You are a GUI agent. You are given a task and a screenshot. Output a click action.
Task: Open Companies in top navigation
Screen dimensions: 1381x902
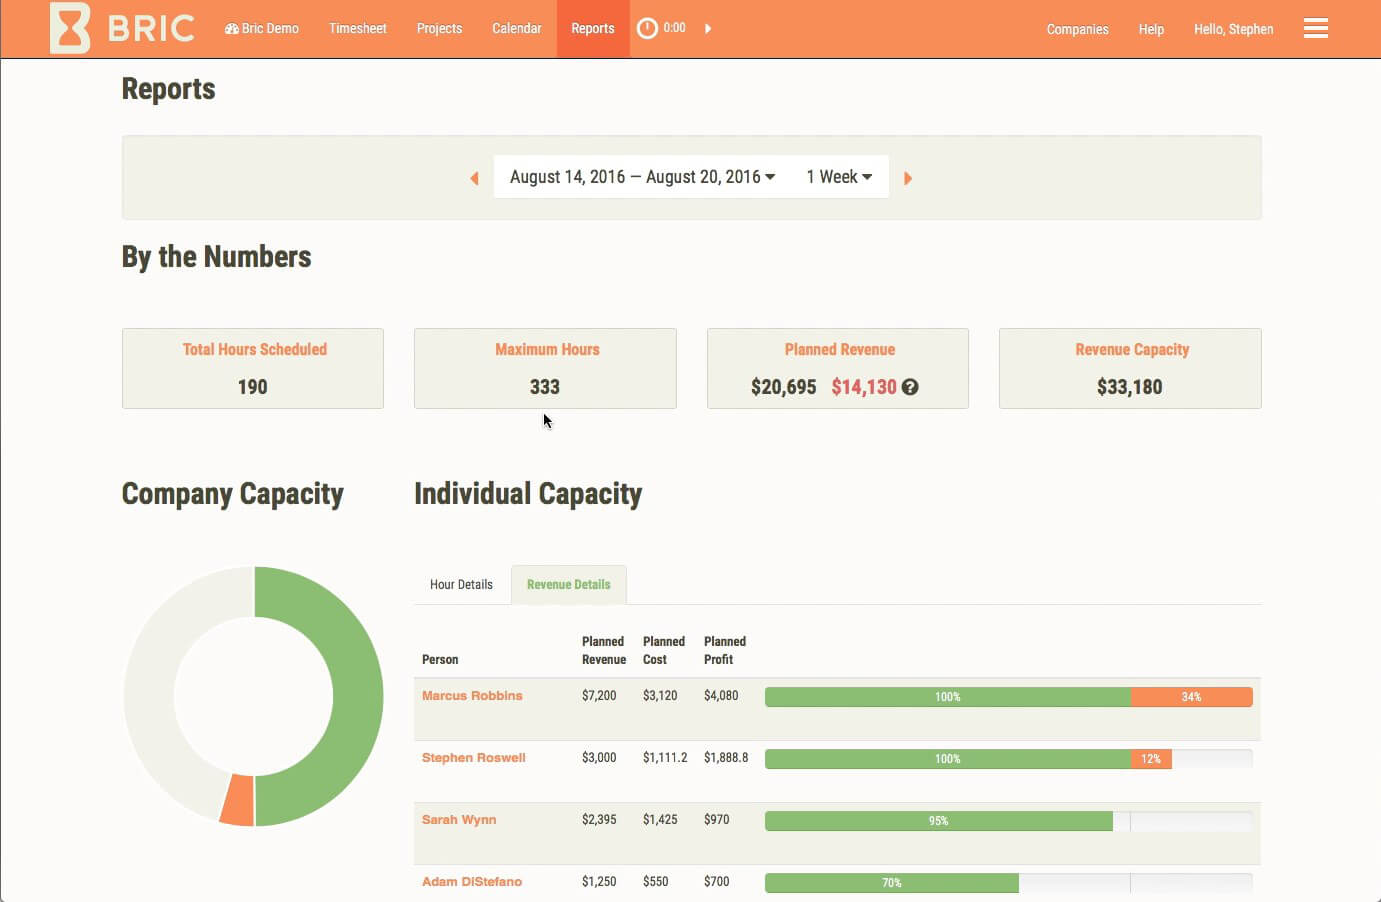[1077, 29]
